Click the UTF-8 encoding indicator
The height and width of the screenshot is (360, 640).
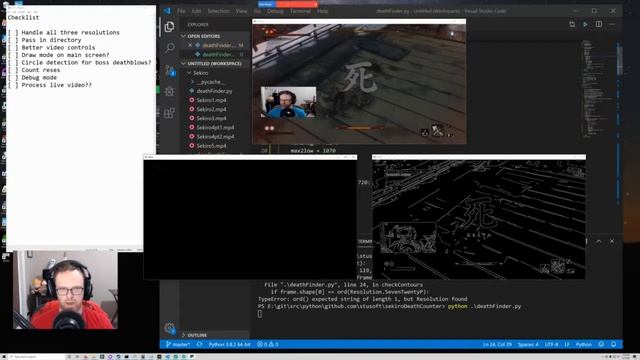click(x=551, y=344)
